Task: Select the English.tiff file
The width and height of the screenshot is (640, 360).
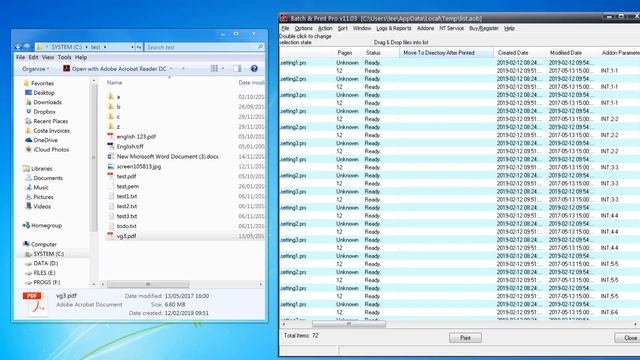Action: [130, 147]
